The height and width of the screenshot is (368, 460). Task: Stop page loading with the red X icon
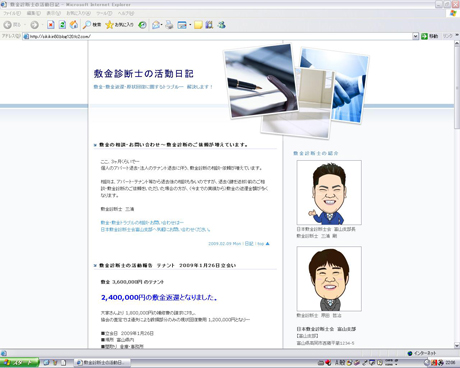tap(51, 25)
